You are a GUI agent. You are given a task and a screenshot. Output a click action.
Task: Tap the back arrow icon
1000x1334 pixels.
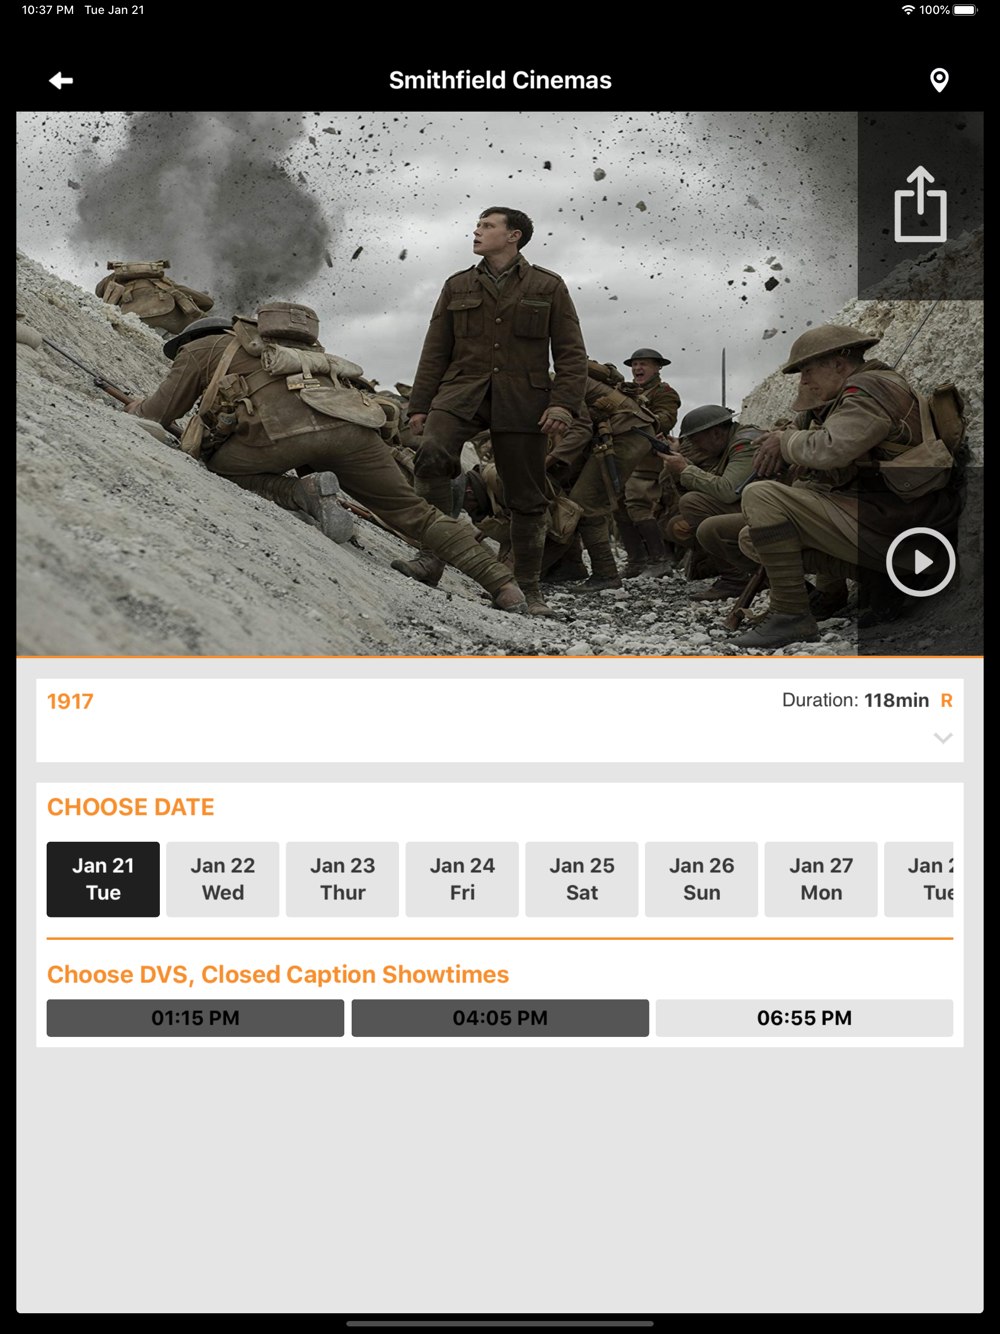61,80
